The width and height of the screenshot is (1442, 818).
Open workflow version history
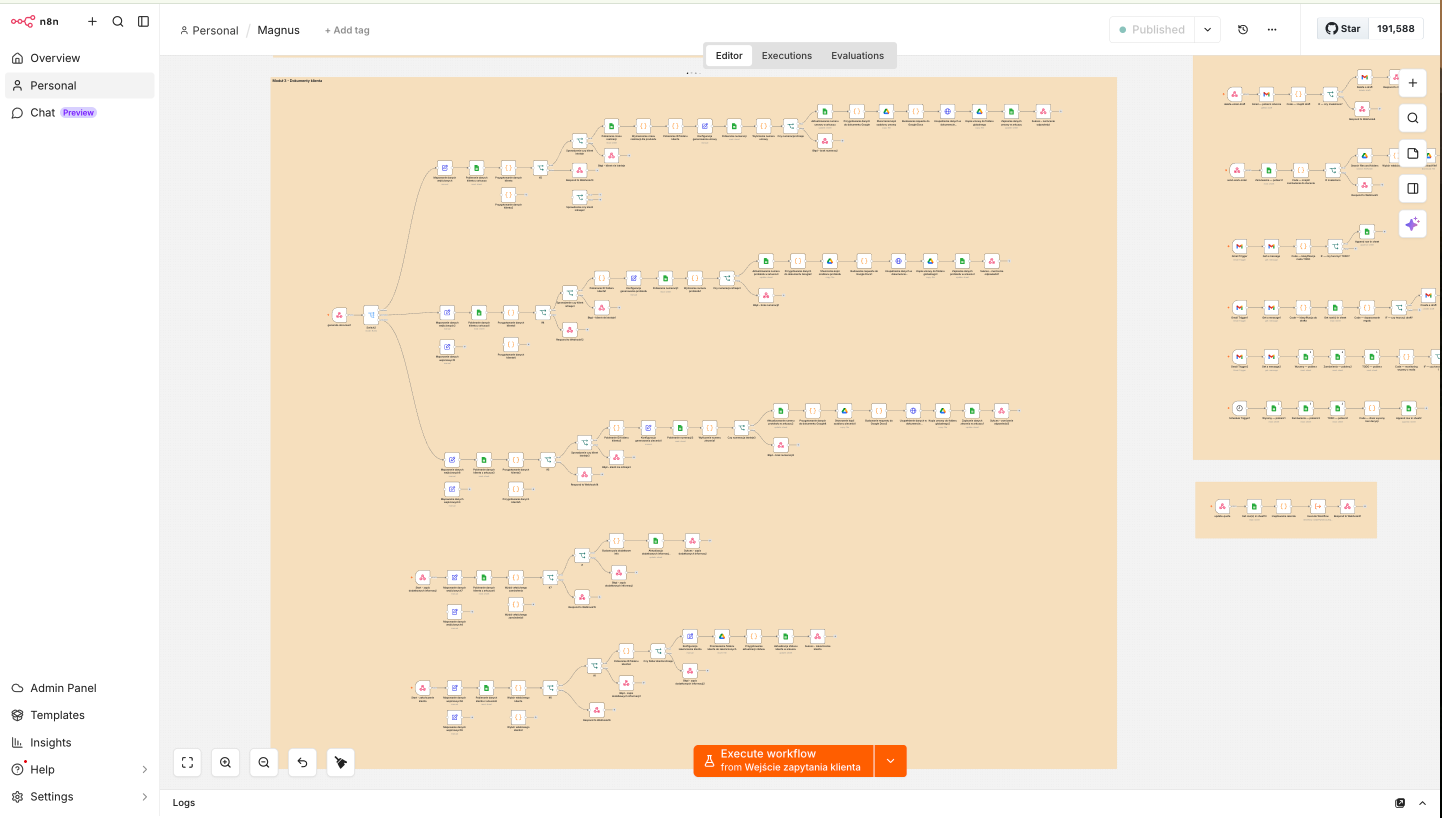1243,29
